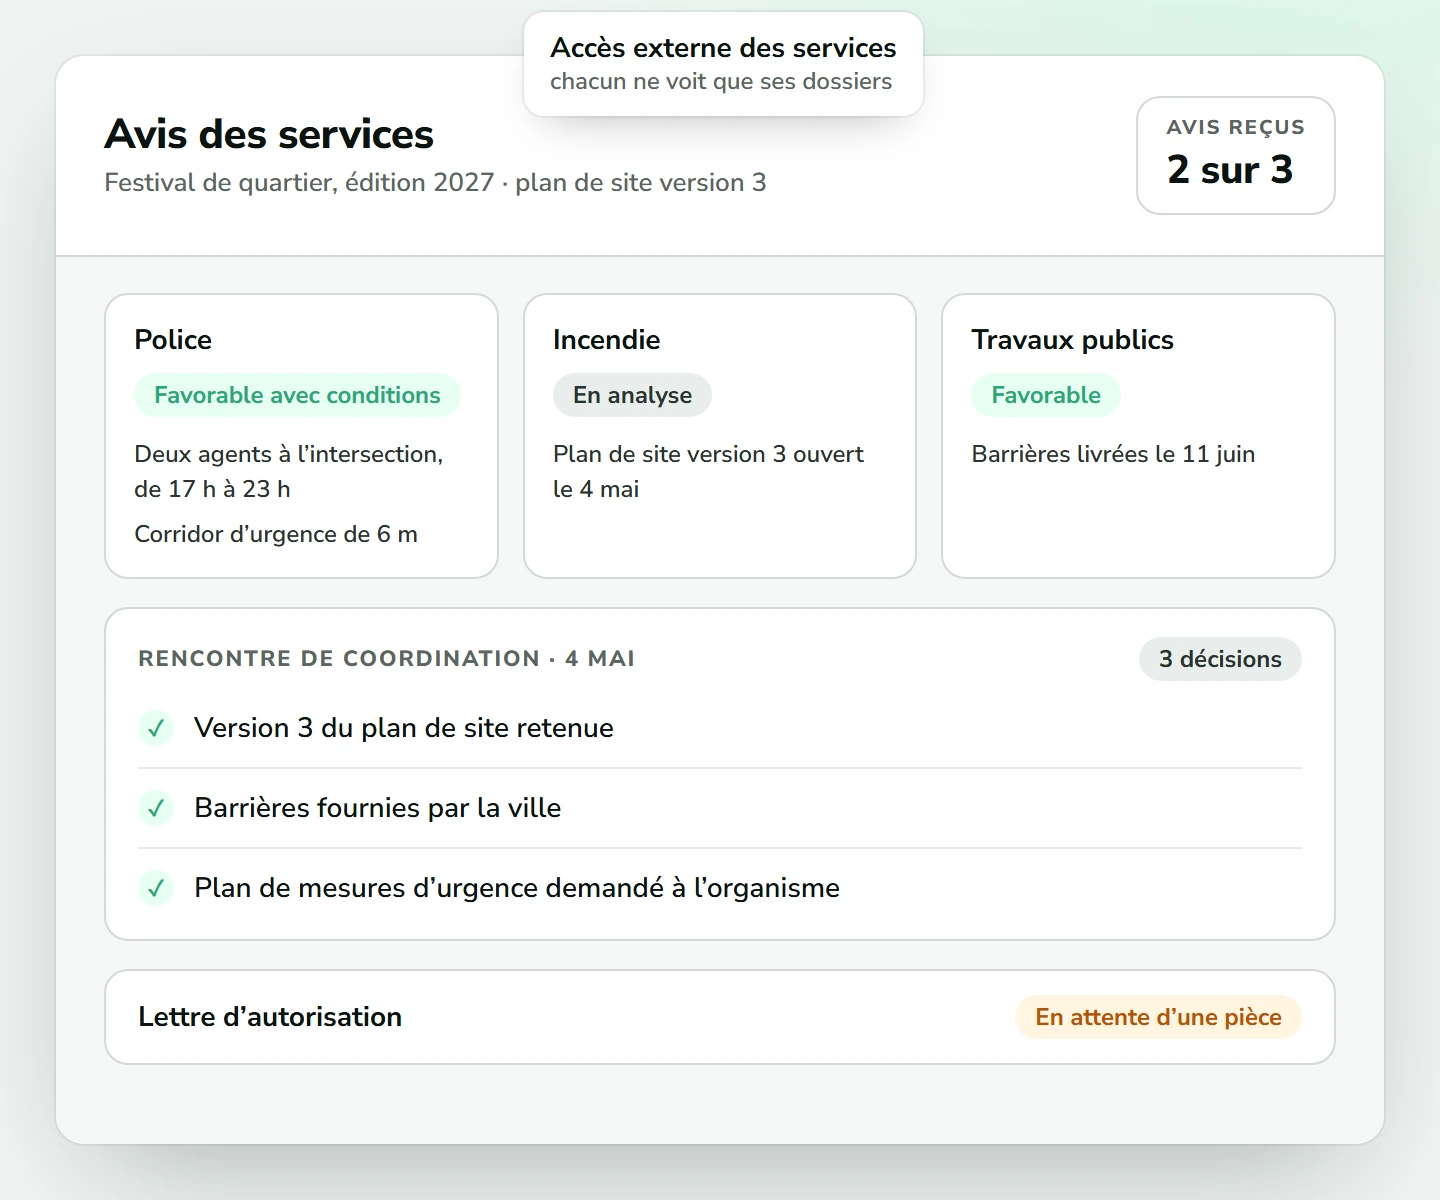Select decision "Plan de mesures d'urgence demandé à l'organisme"

(x=517, y=888)
